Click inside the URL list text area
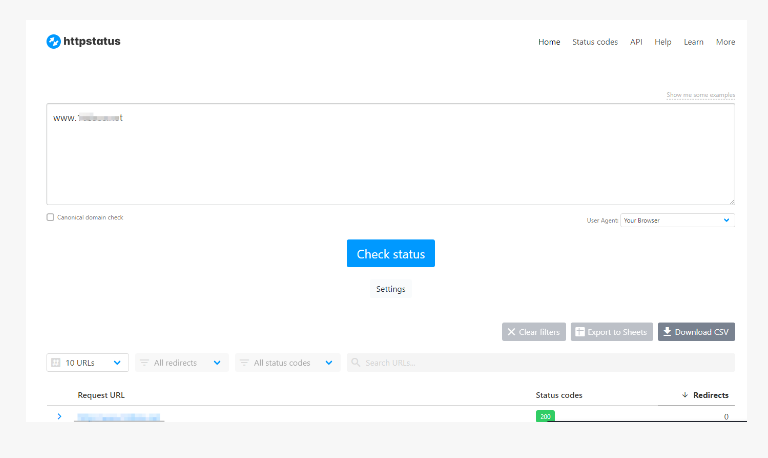This screenshot has width=768, height=458. [x=390, y=160]
